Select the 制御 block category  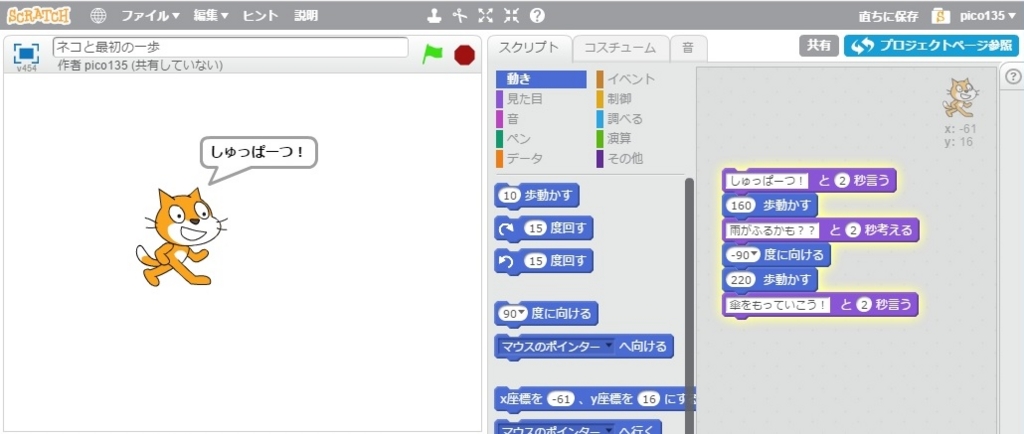(x=641, y=99)
